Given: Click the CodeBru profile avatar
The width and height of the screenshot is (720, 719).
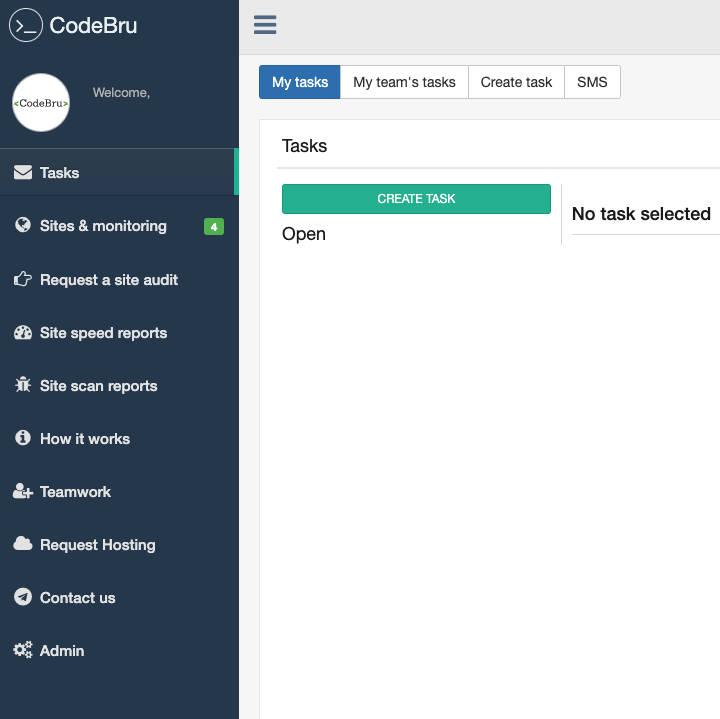Looking at the screenshot, I should click(x=41, y=102).
